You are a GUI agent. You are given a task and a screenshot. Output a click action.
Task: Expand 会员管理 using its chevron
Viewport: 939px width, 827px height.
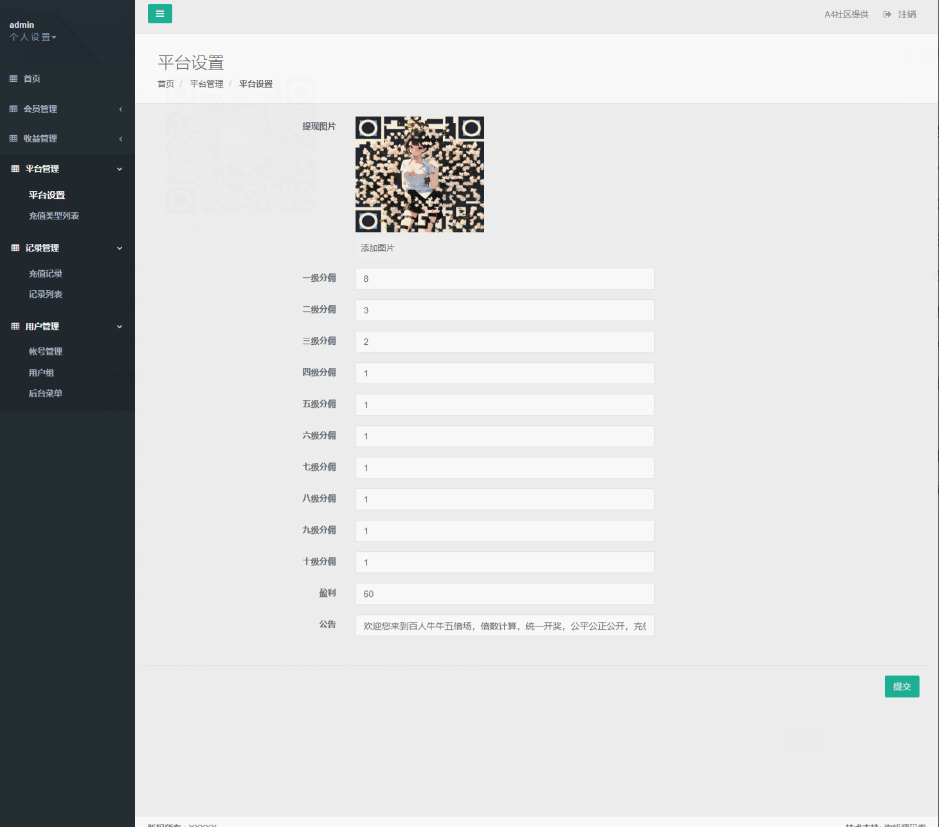pyautogui.click(x=120, y=109)
